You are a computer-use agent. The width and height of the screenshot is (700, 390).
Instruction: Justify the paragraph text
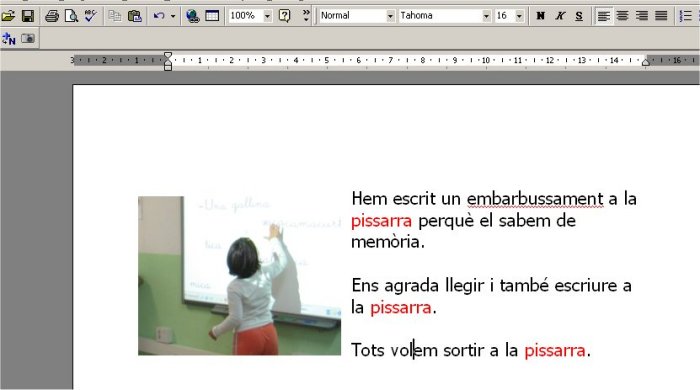point(661,16)
